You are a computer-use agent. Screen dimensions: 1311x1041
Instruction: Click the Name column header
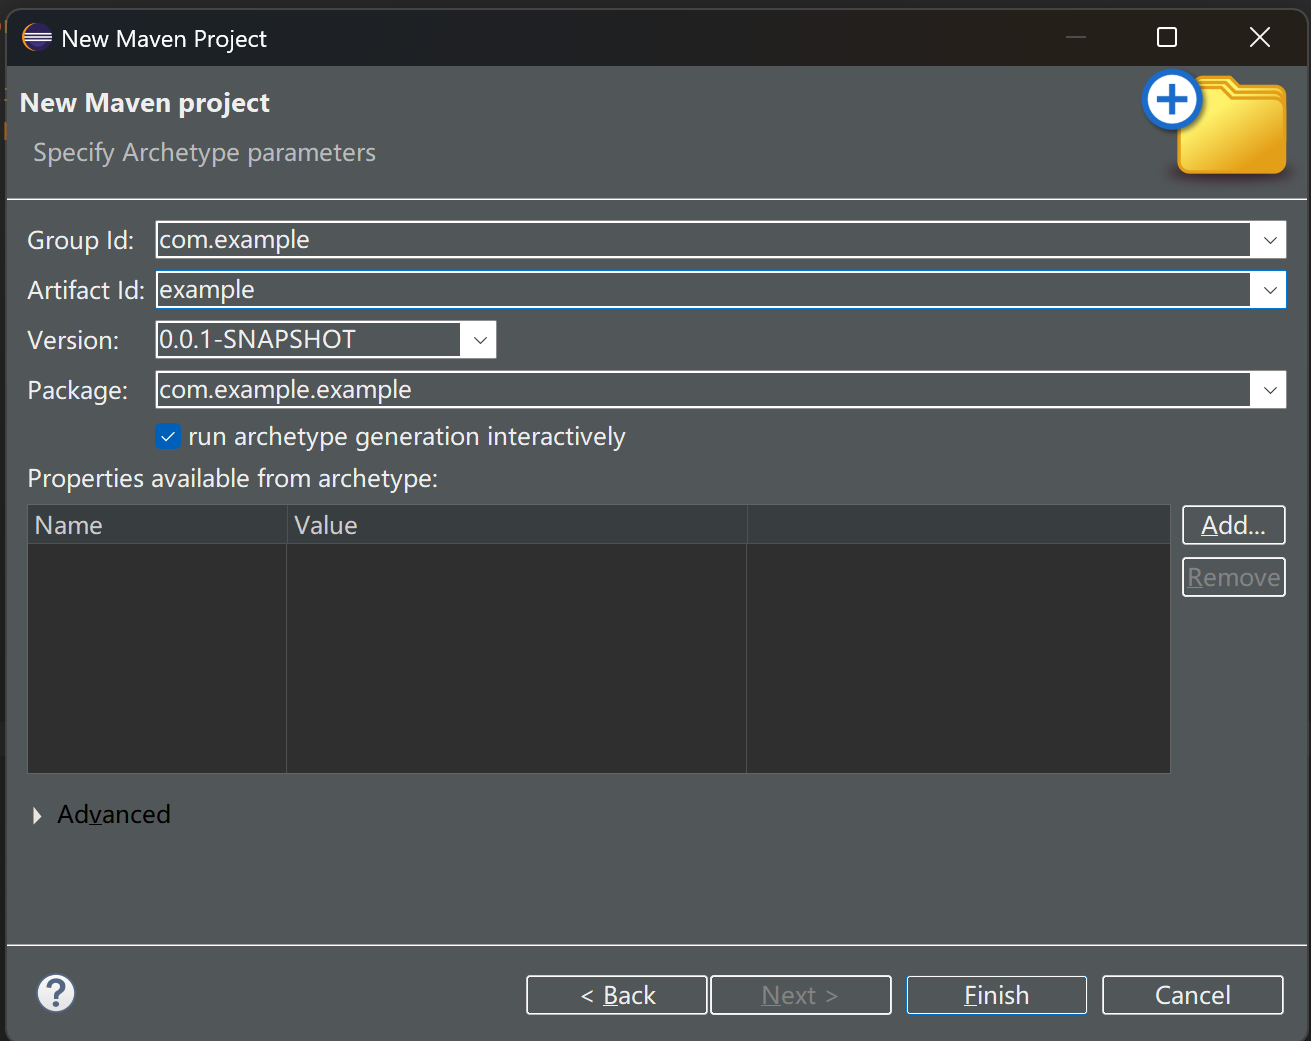(x=157, y=525)
